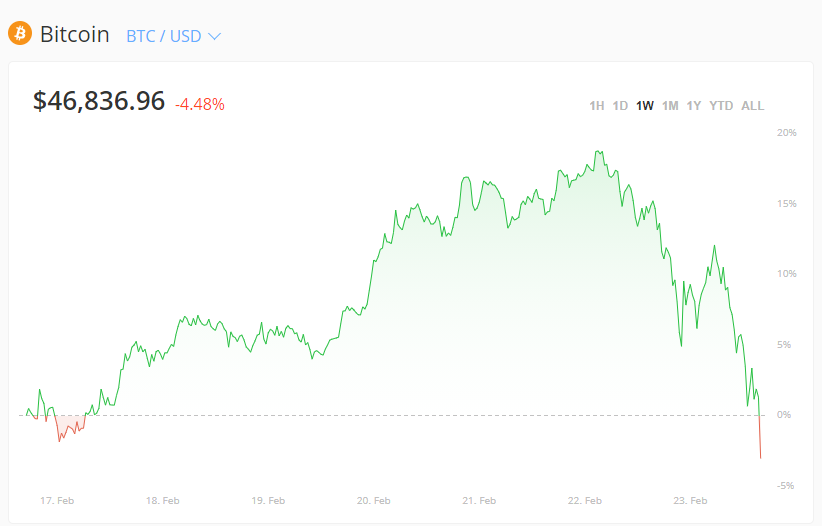Image resolution: width=822 pixels, height=526 pixels.
Task: Show ALL time price history
Action: coord(752,106)
